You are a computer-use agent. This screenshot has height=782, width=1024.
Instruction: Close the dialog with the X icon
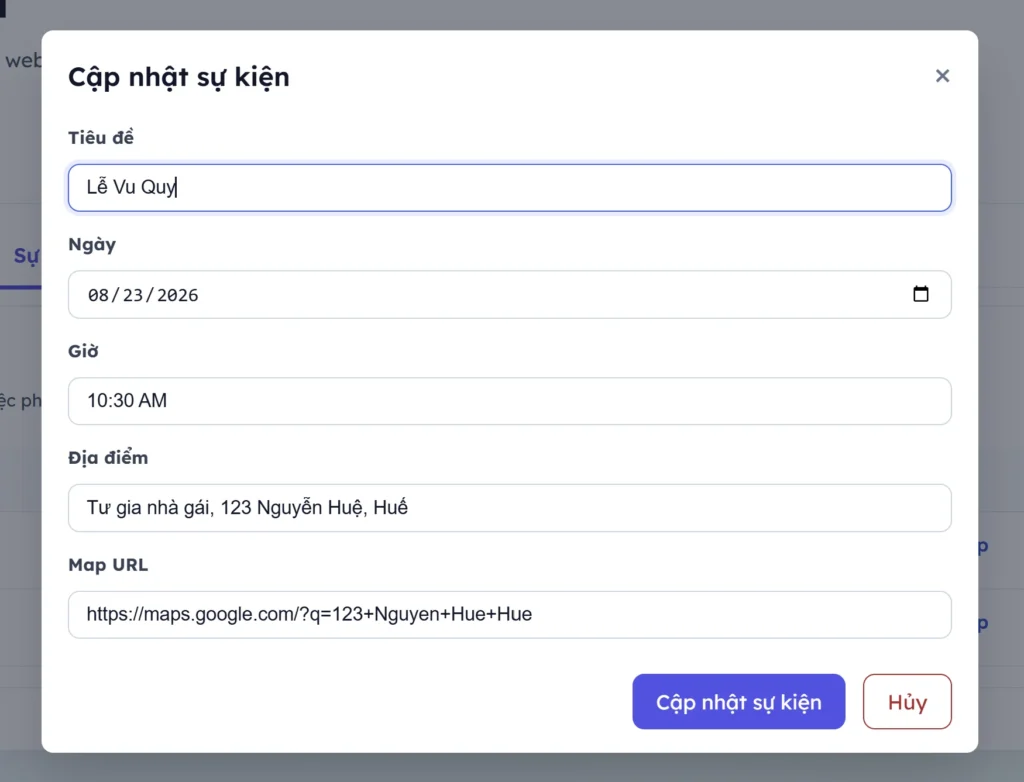coord(942,76)
